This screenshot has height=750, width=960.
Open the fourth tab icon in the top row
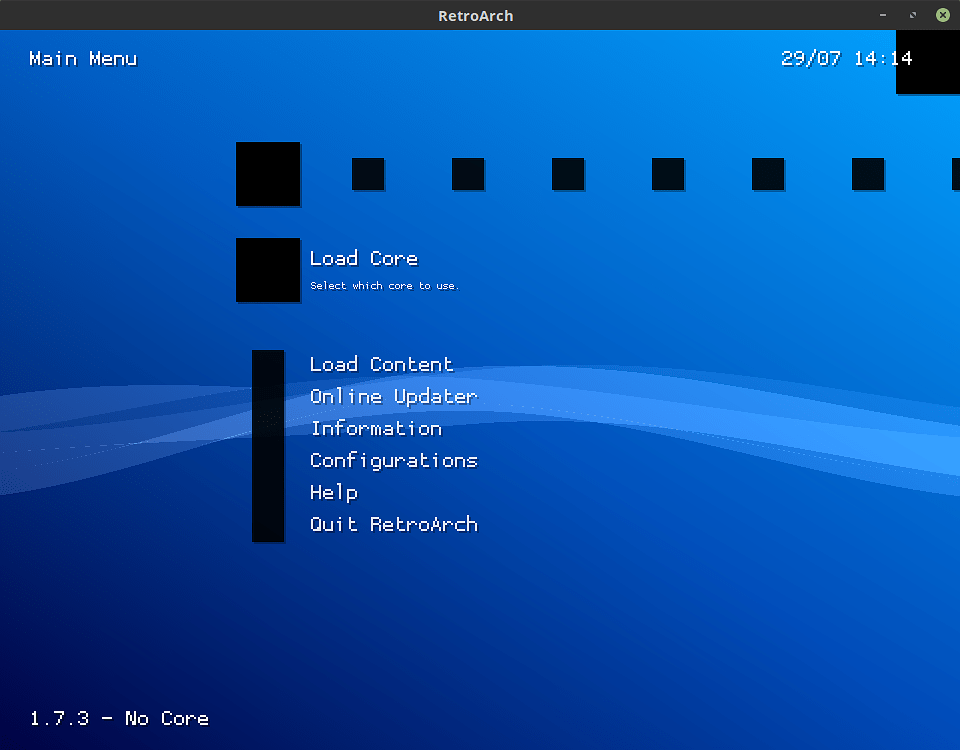pos(568,174)
